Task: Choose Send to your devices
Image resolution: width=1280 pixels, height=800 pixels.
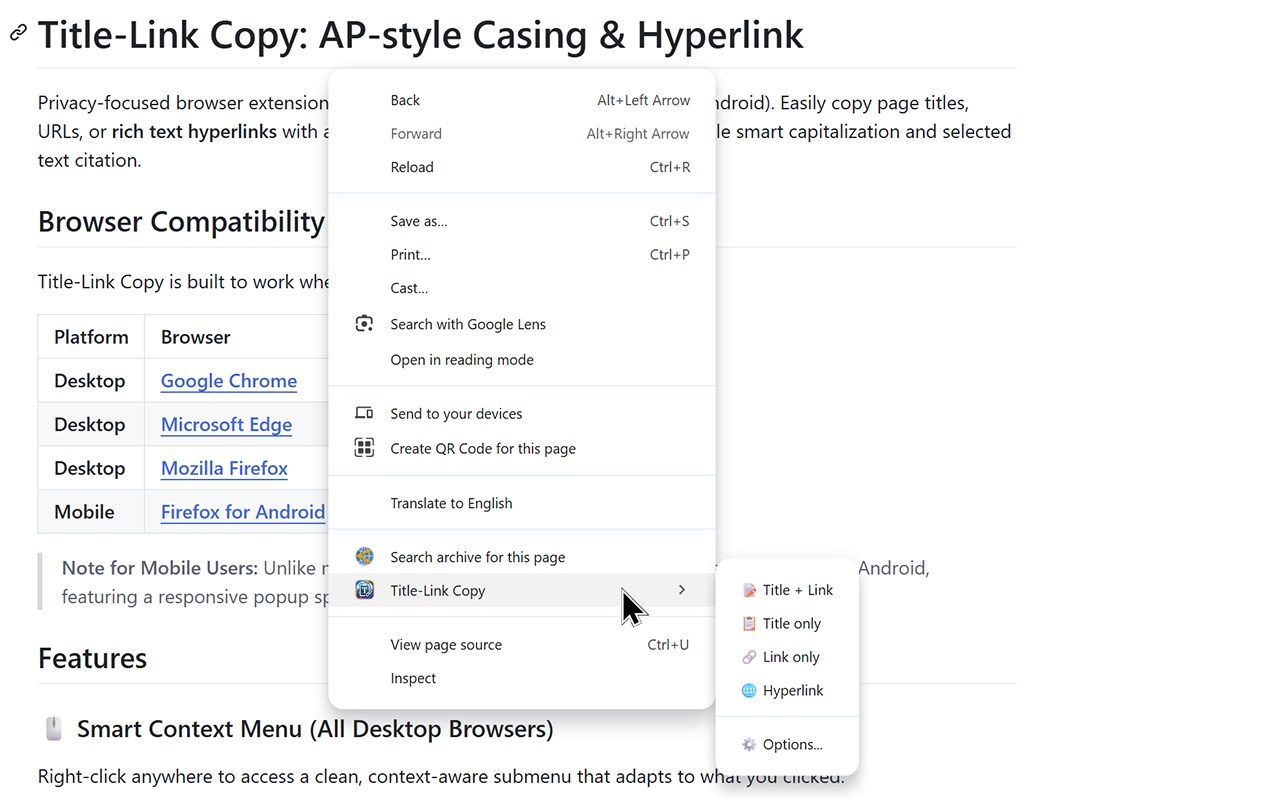Action: (x=522, y=413)
